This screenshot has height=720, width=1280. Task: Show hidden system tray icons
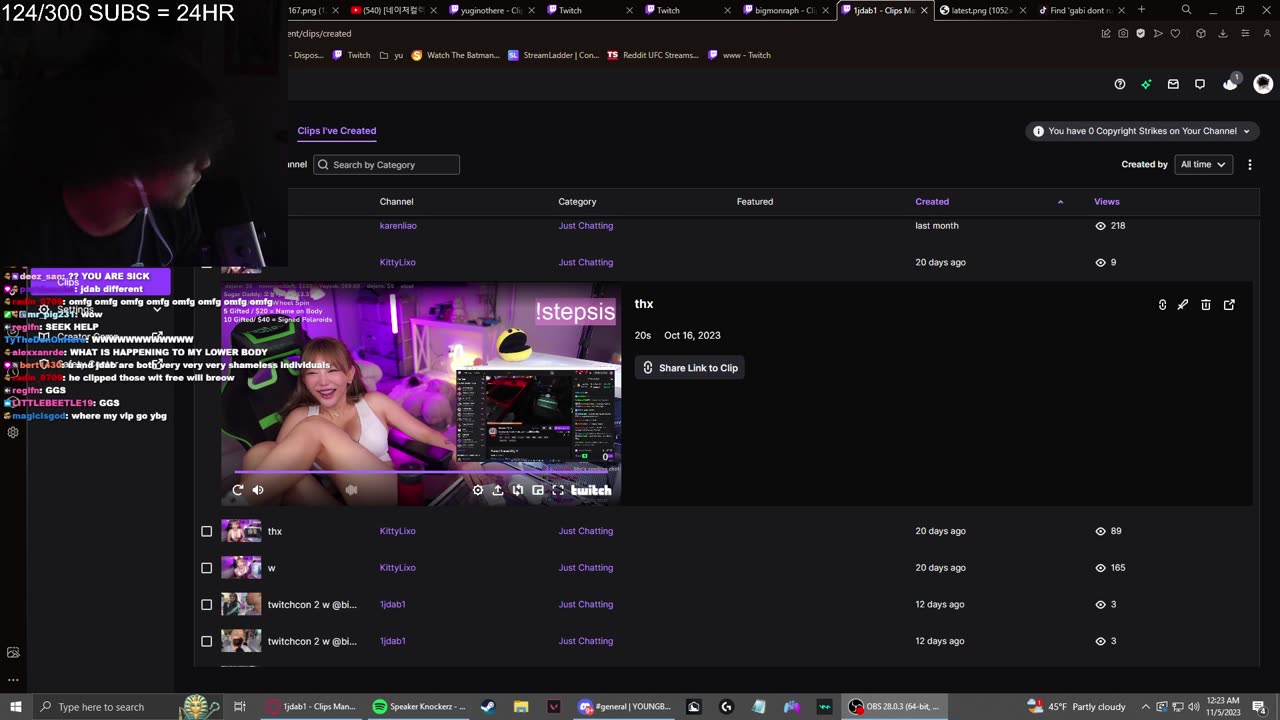click(x=1146, y=706)
